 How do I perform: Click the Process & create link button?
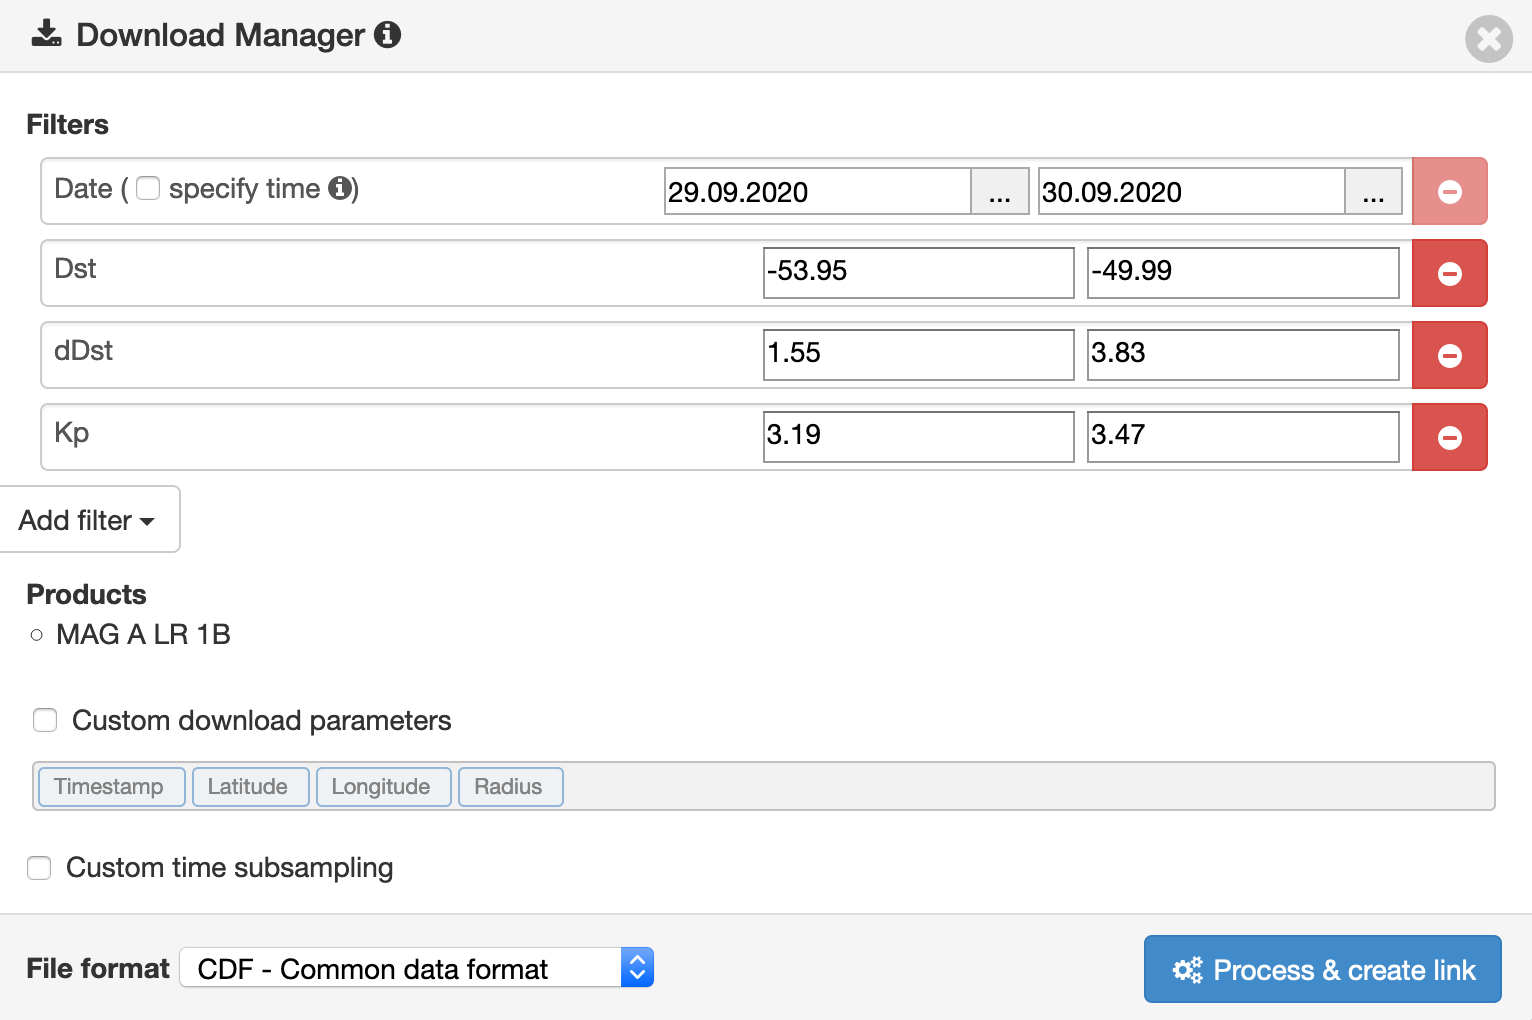(1322, 969)
